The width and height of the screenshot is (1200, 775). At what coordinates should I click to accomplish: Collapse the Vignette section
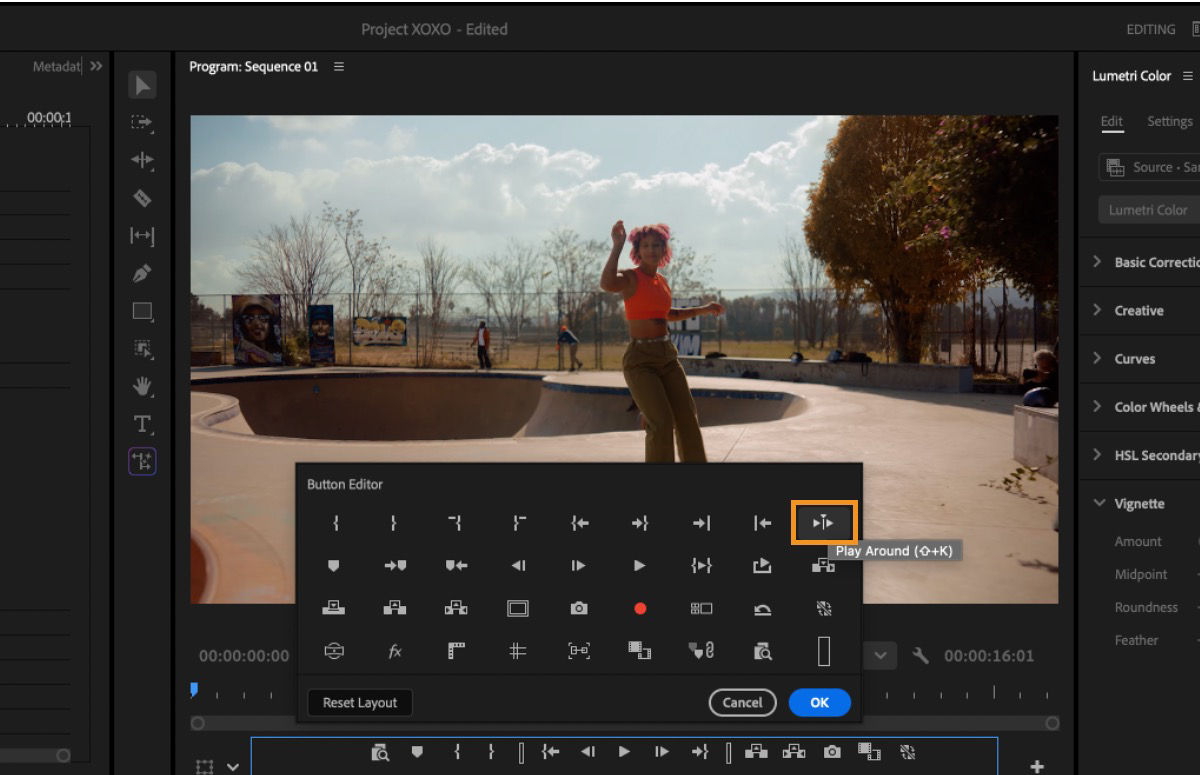tap(1139, 504)
